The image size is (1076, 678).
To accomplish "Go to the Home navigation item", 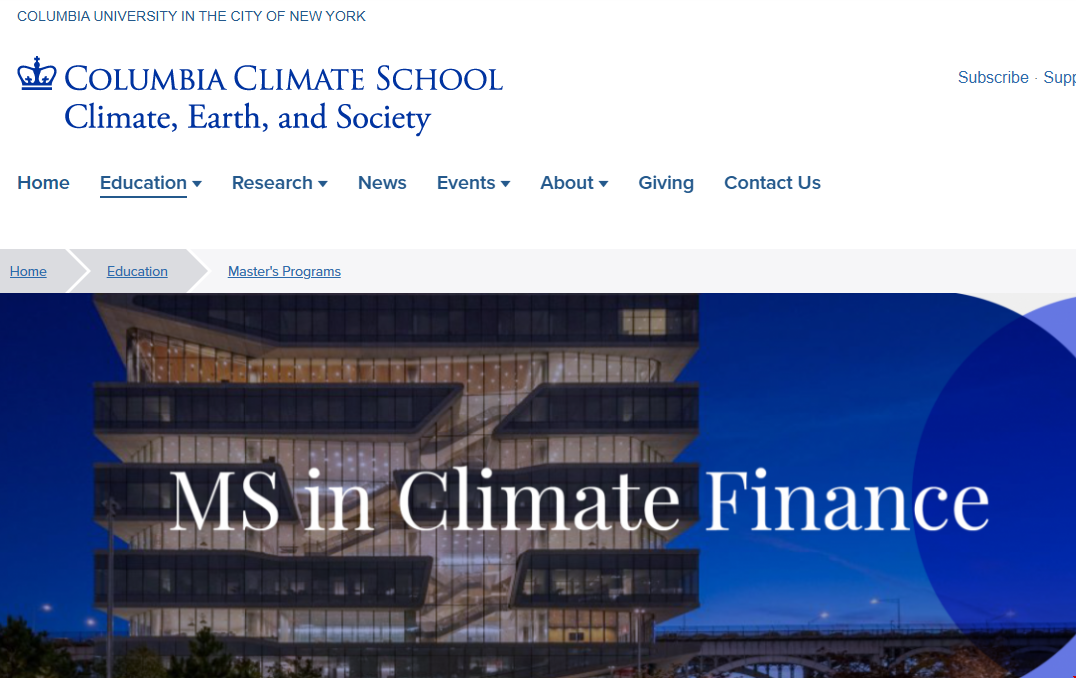I will [43, 183].
